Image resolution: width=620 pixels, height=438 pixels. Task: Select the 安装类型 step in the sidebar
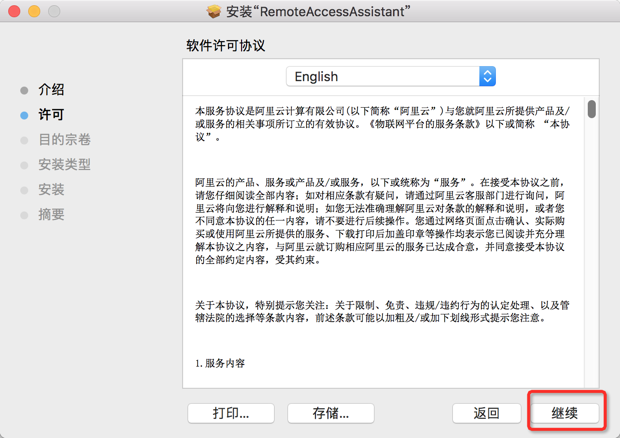click(64, 164)
